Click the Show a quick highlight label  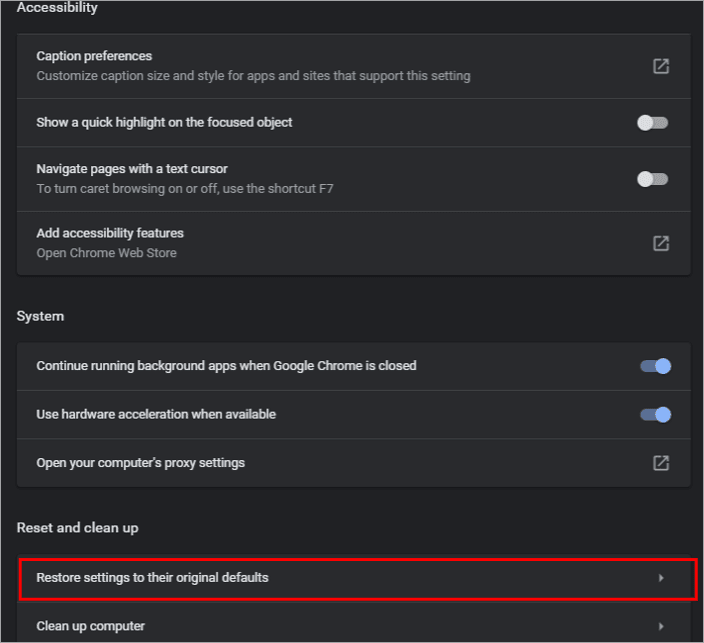click(x=164, y=122)
